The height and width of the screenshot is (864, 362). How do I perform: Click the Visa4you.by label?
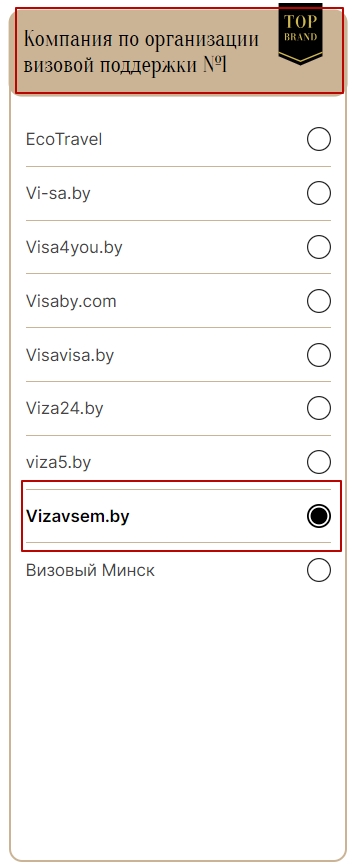coord(74,248)
